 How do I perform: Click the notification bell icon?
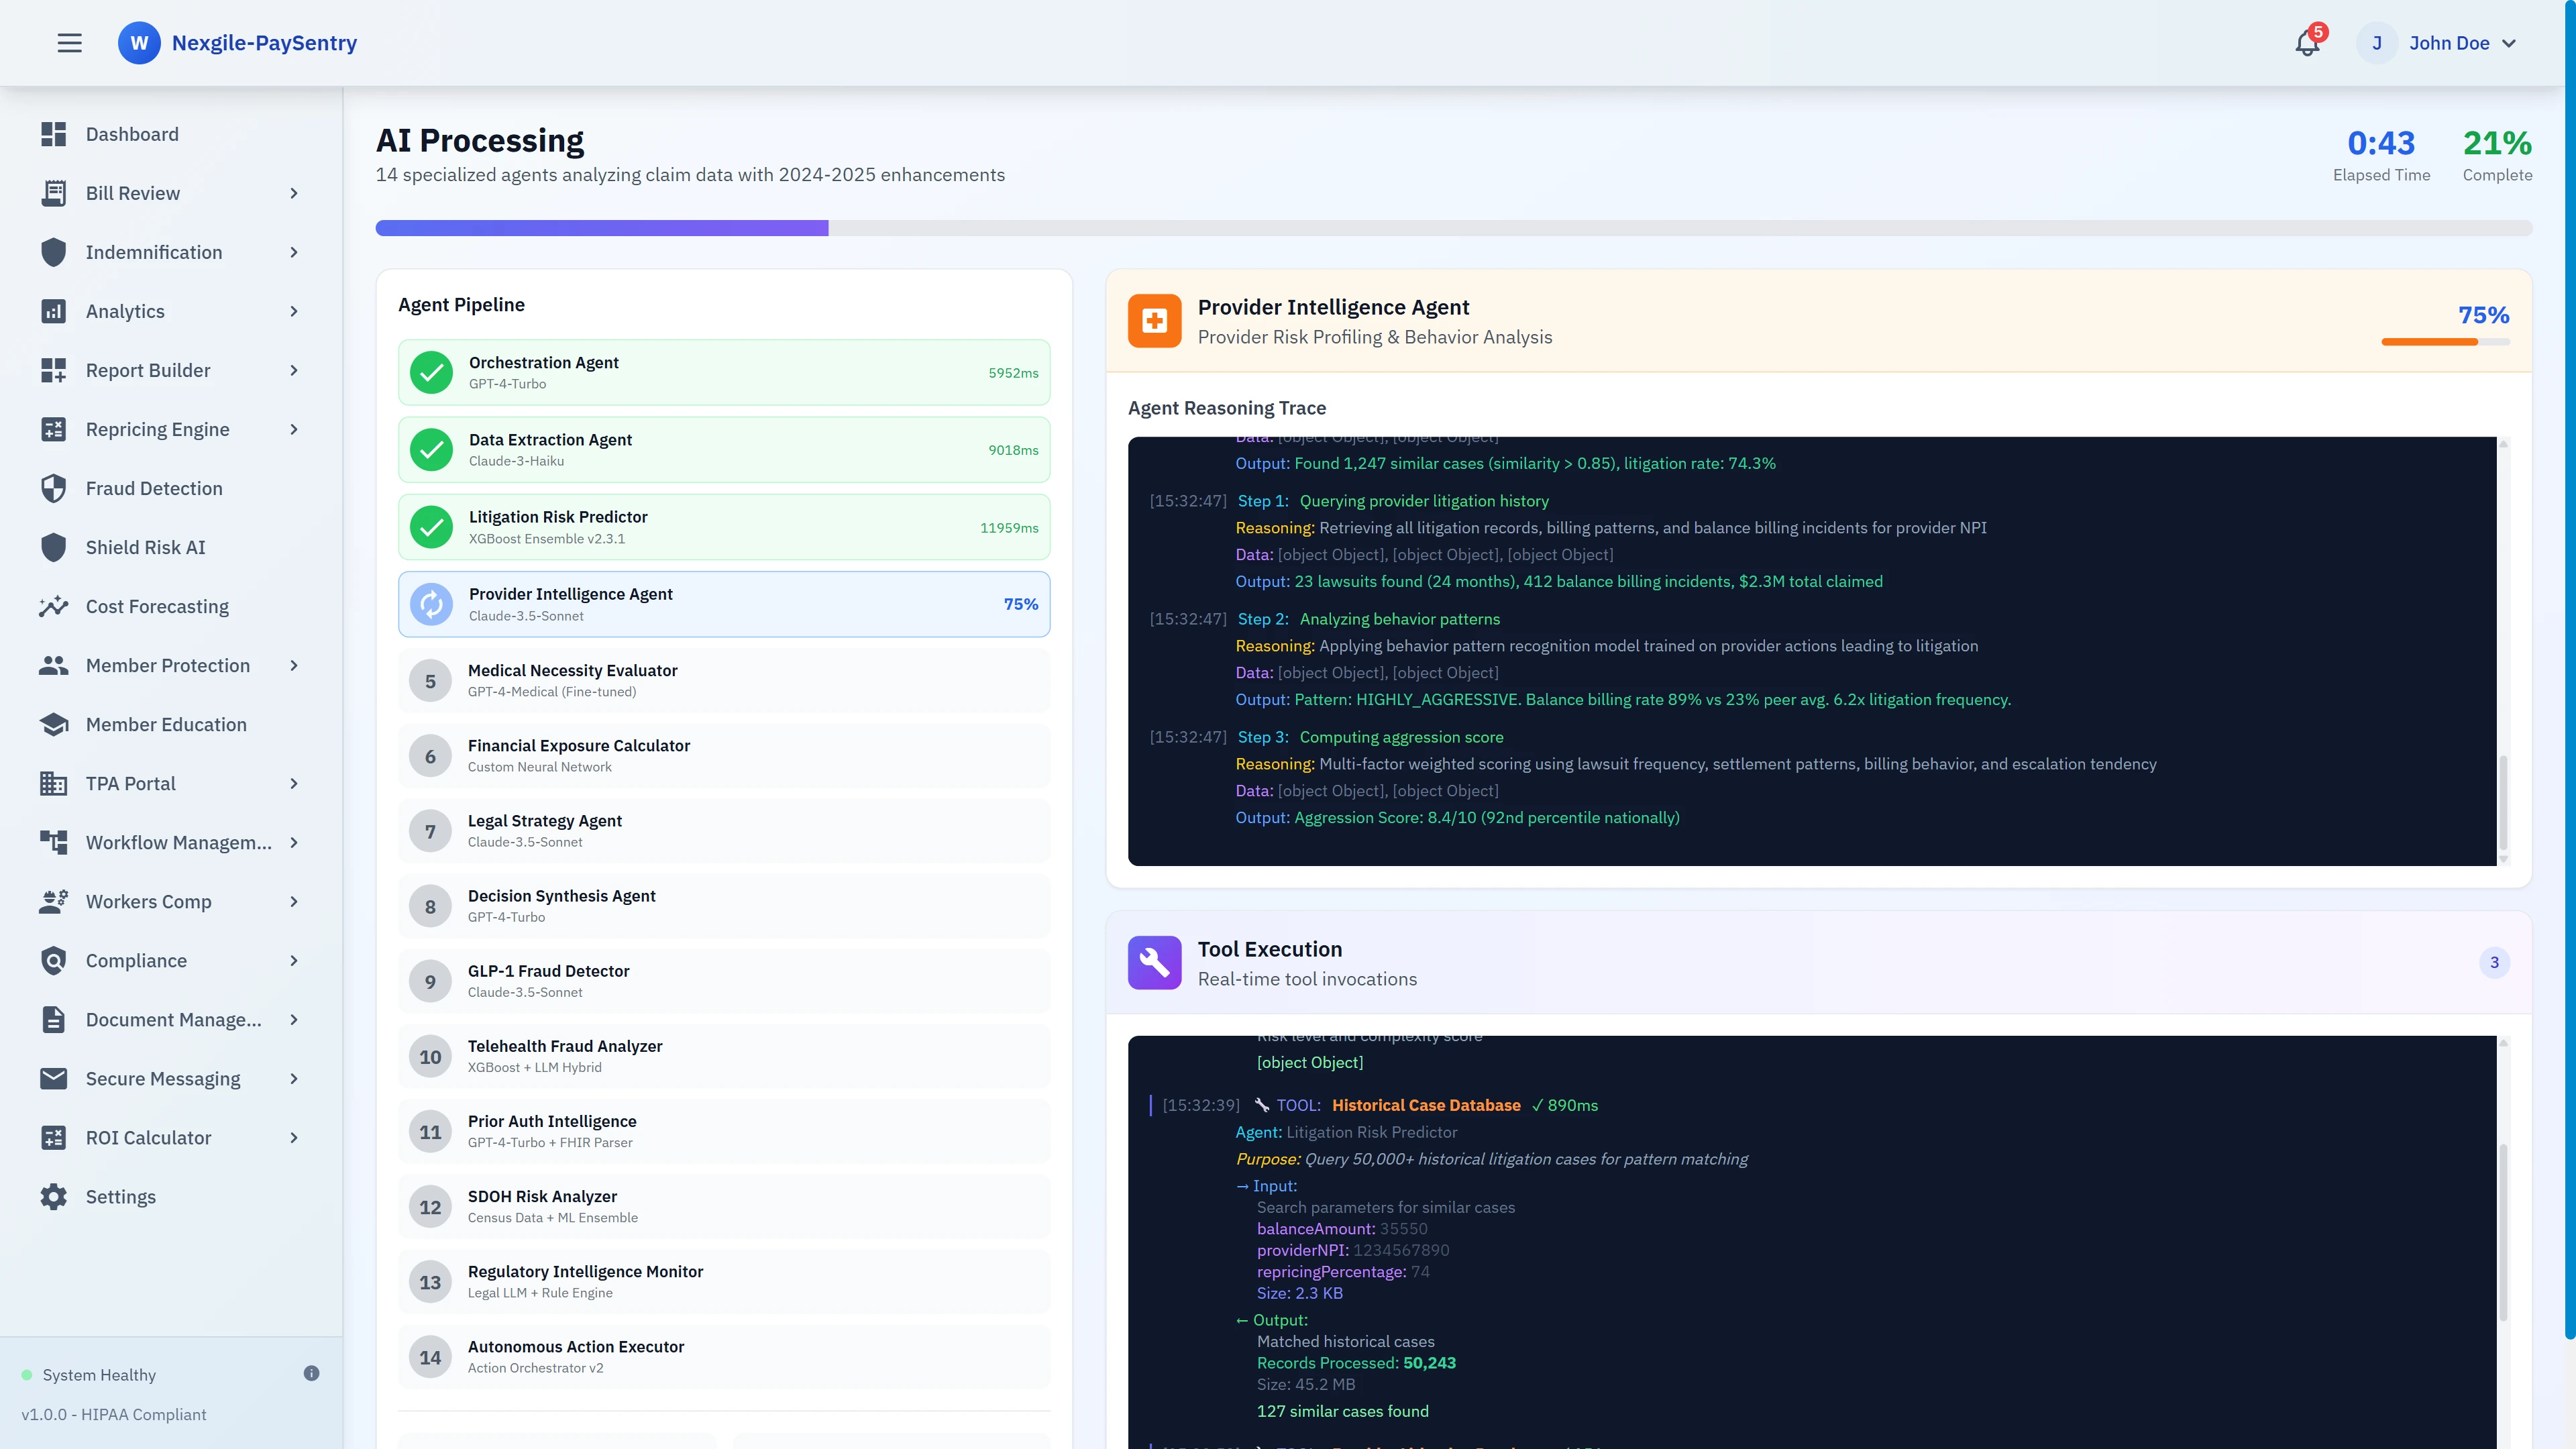point(2306,42)
